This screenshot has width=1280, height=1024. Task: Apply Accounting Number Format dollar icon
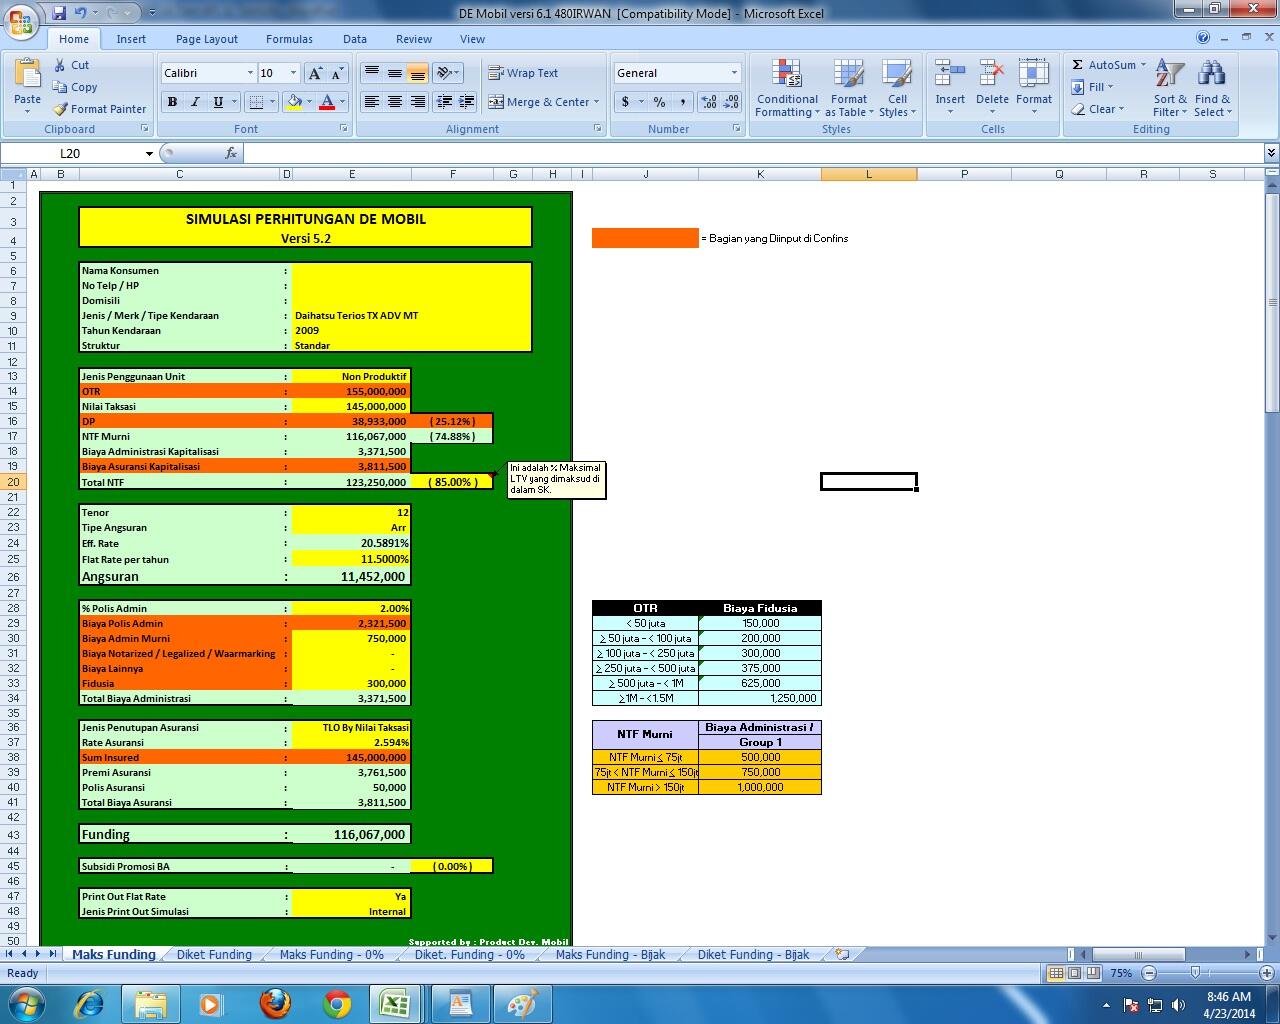pos(625,102)
